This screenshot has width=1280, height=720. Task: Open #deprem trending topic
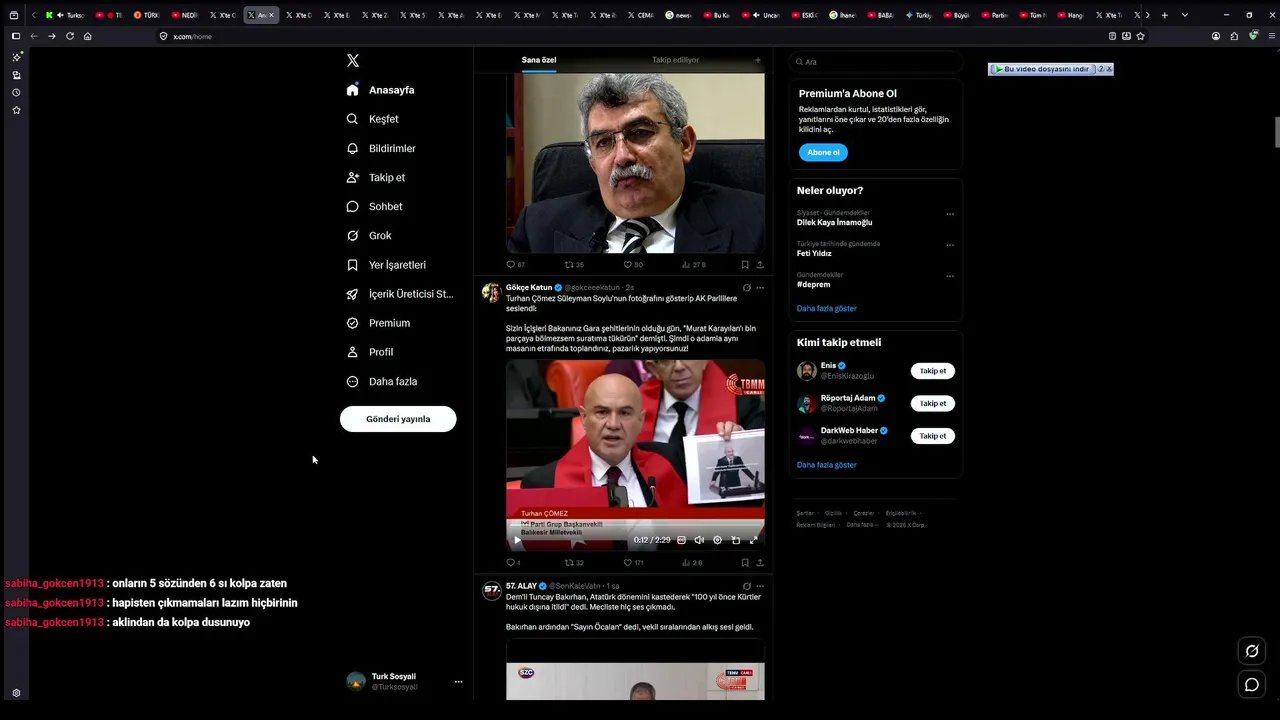coord(814,285)
